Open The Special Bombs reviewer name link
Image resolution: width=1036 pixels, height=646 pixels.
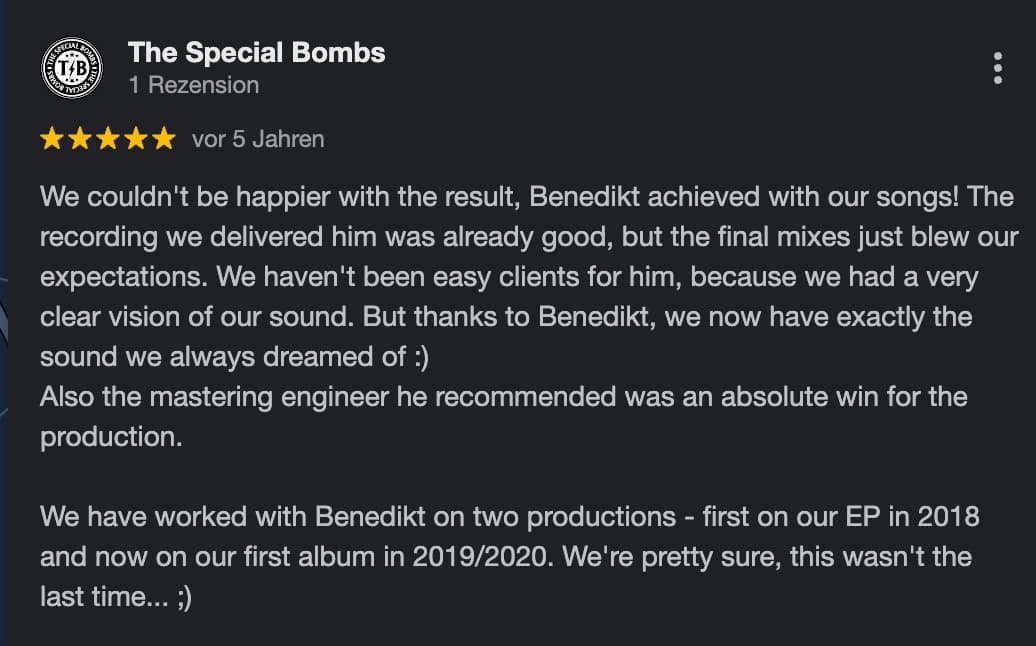(256, 52)
